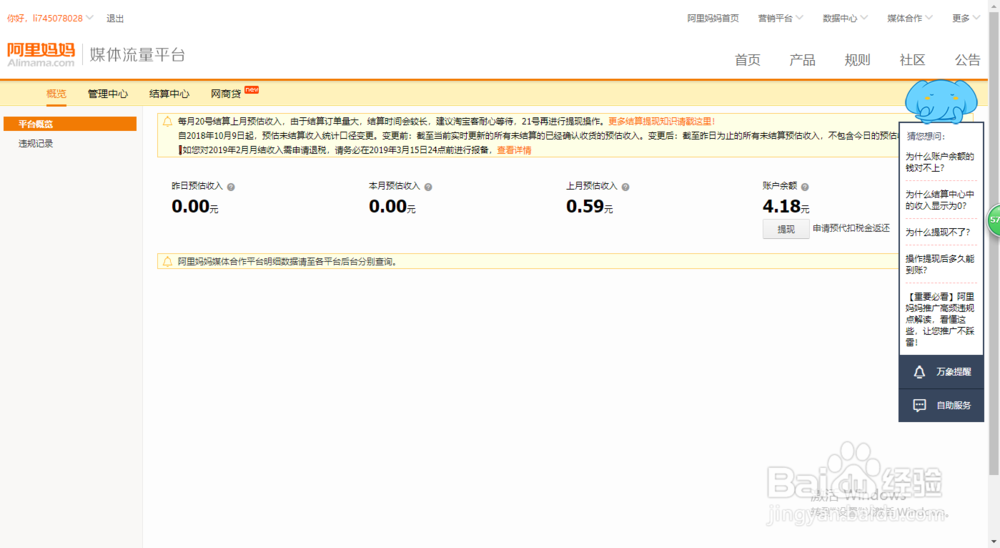Click the 万象提醒 button
The width and height of the screenshot is (1000, 548).
click(x=941, y=372)
